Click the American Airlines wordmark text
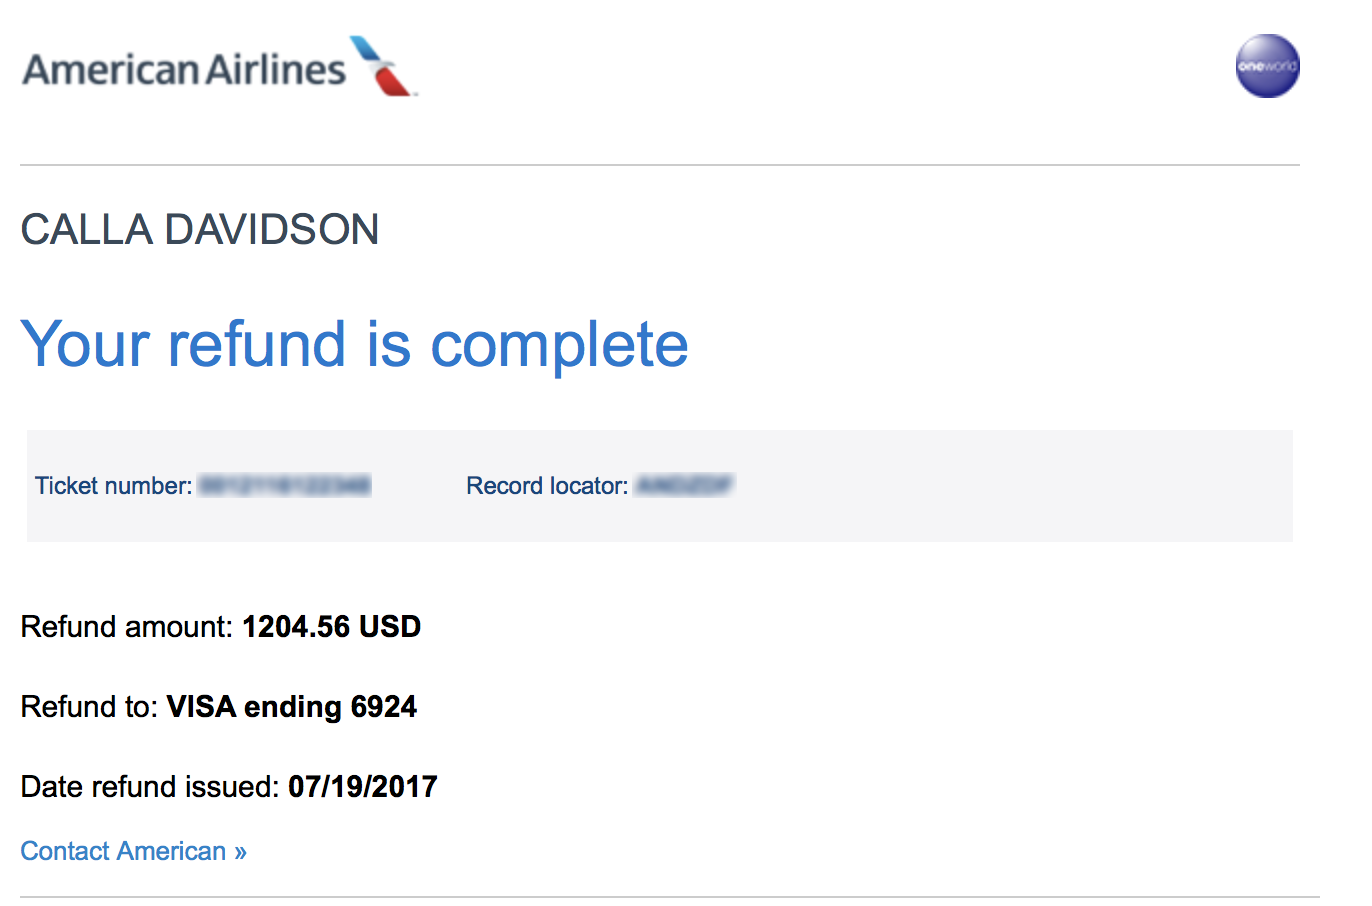Image resolution: width=1372 pixels, height=906 pixels. tap(184, 70)
